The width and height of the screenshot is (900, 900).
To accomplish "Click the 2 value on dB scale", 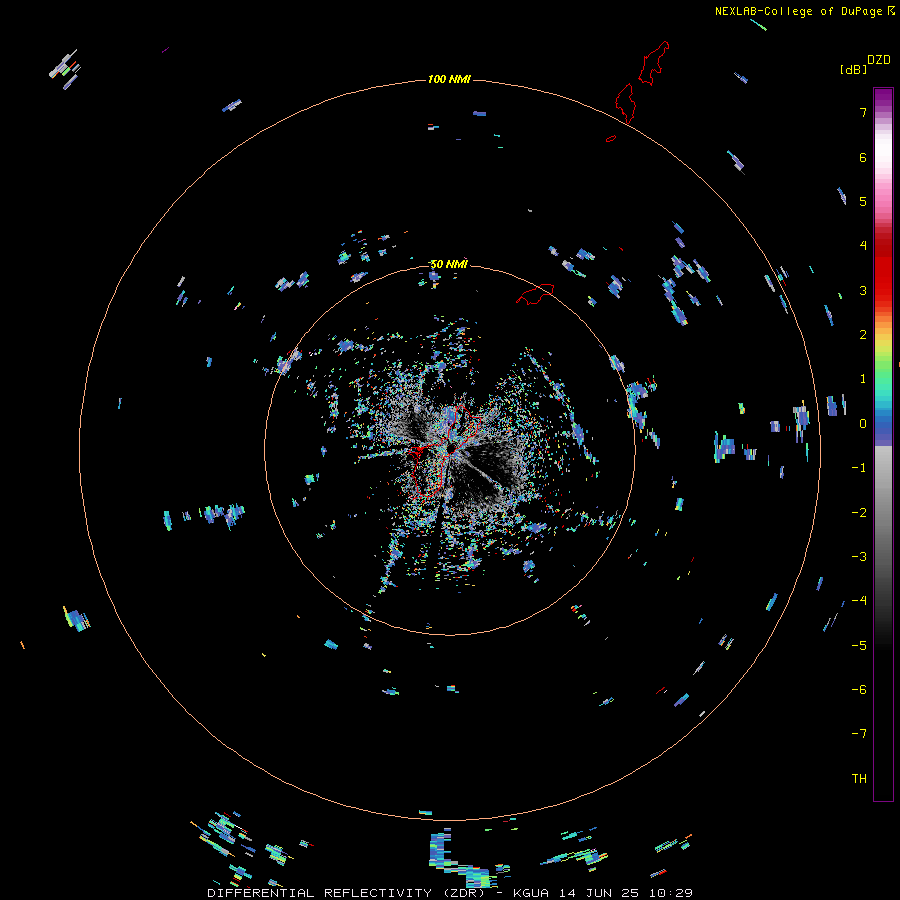I will point(863,335).
